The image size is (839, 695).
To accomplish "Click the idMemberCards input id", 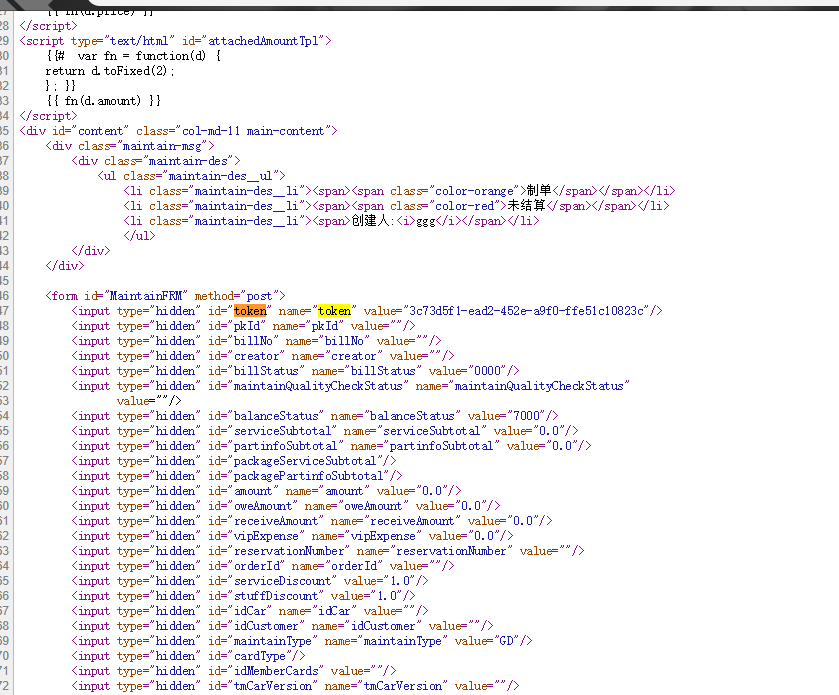I will pyautogui.click(x=276, y=671).
